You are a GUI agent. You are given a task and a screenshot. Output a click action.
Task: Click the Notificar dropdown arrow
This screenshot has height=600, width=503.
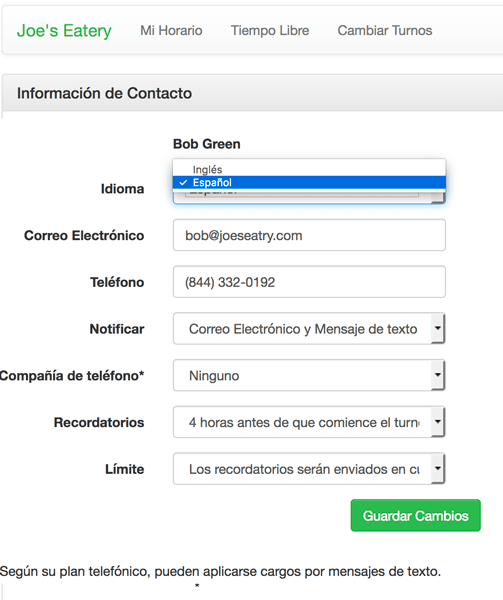438,328
